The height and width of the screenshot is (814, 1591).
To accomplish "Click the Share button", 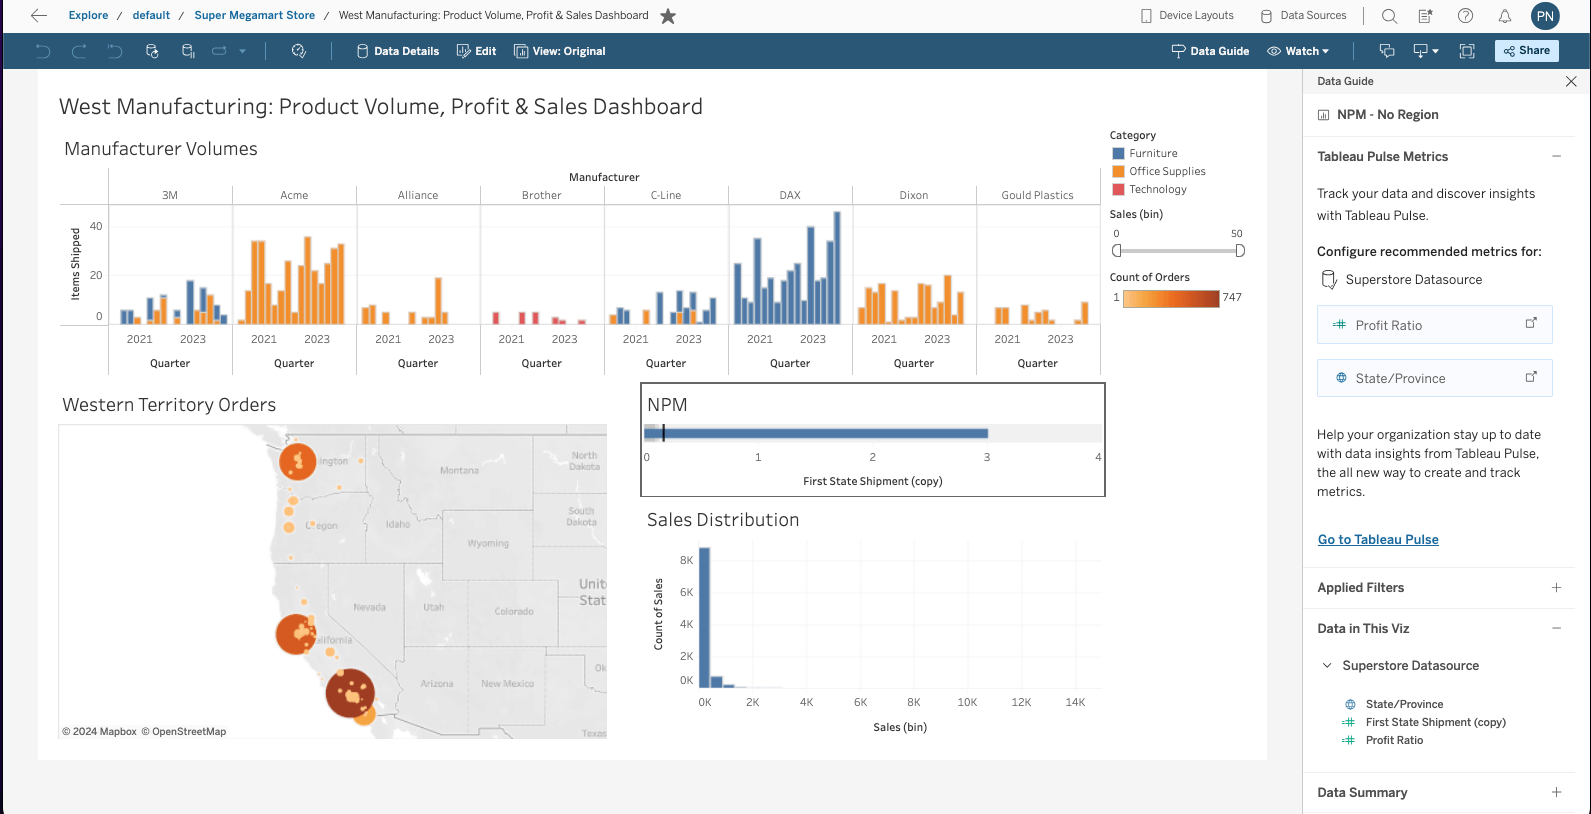I will point(1526,51).
